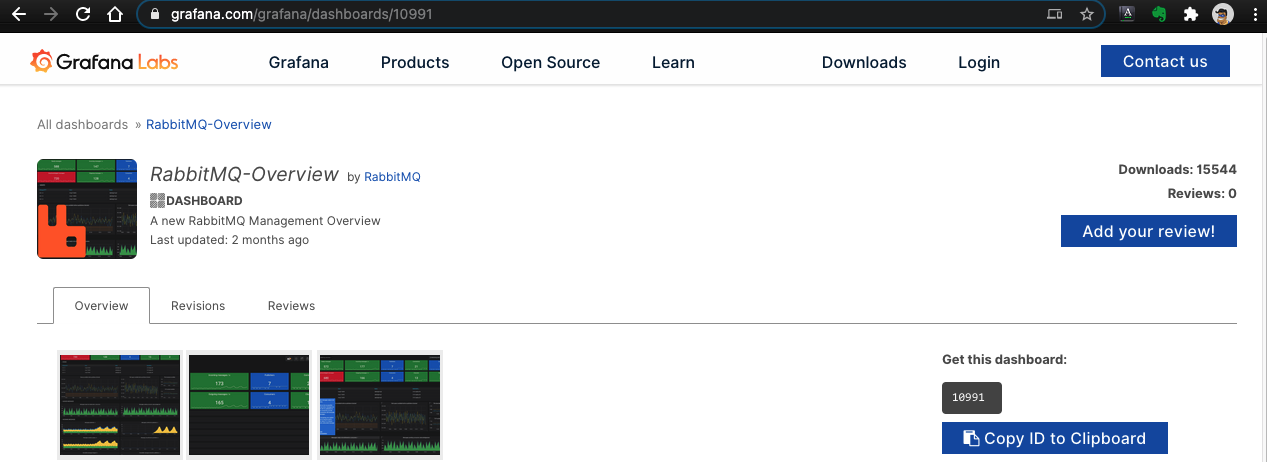
Task: Click the RabbitMQ-Overview title heading
Action: tap(245, 174)
